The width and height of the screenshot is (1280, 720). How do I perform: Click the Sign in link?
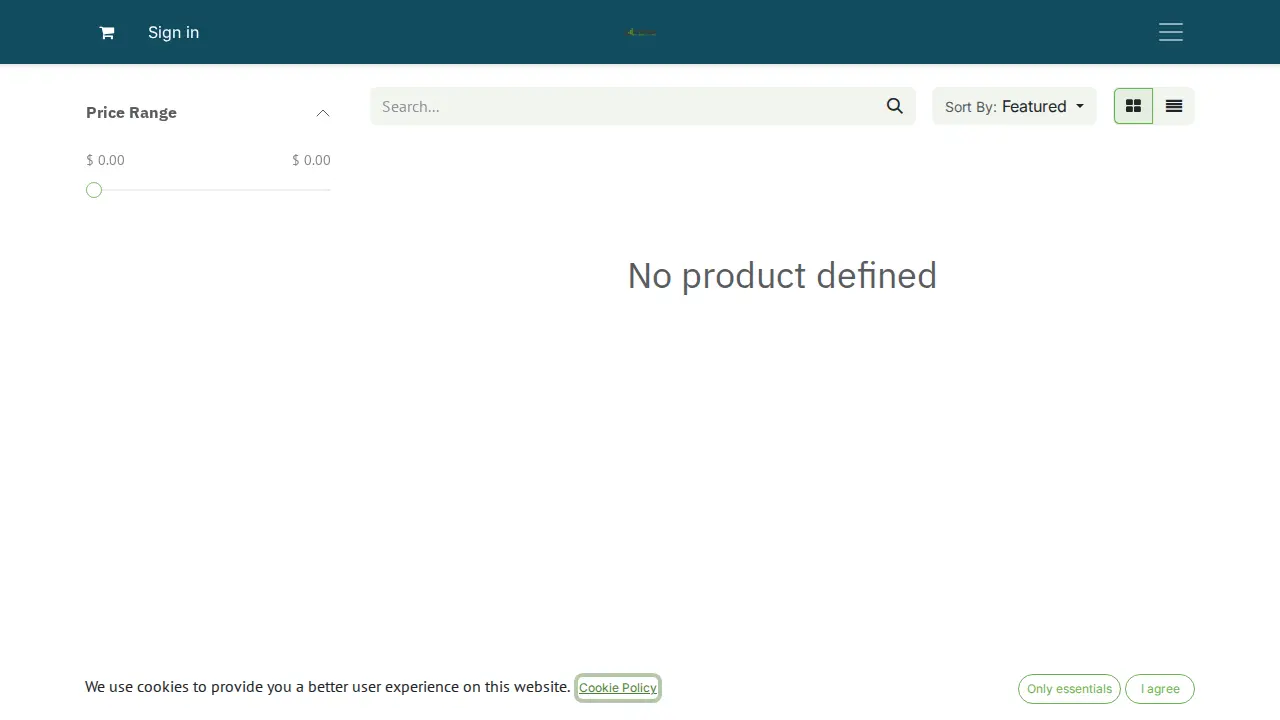coord(173,32)
